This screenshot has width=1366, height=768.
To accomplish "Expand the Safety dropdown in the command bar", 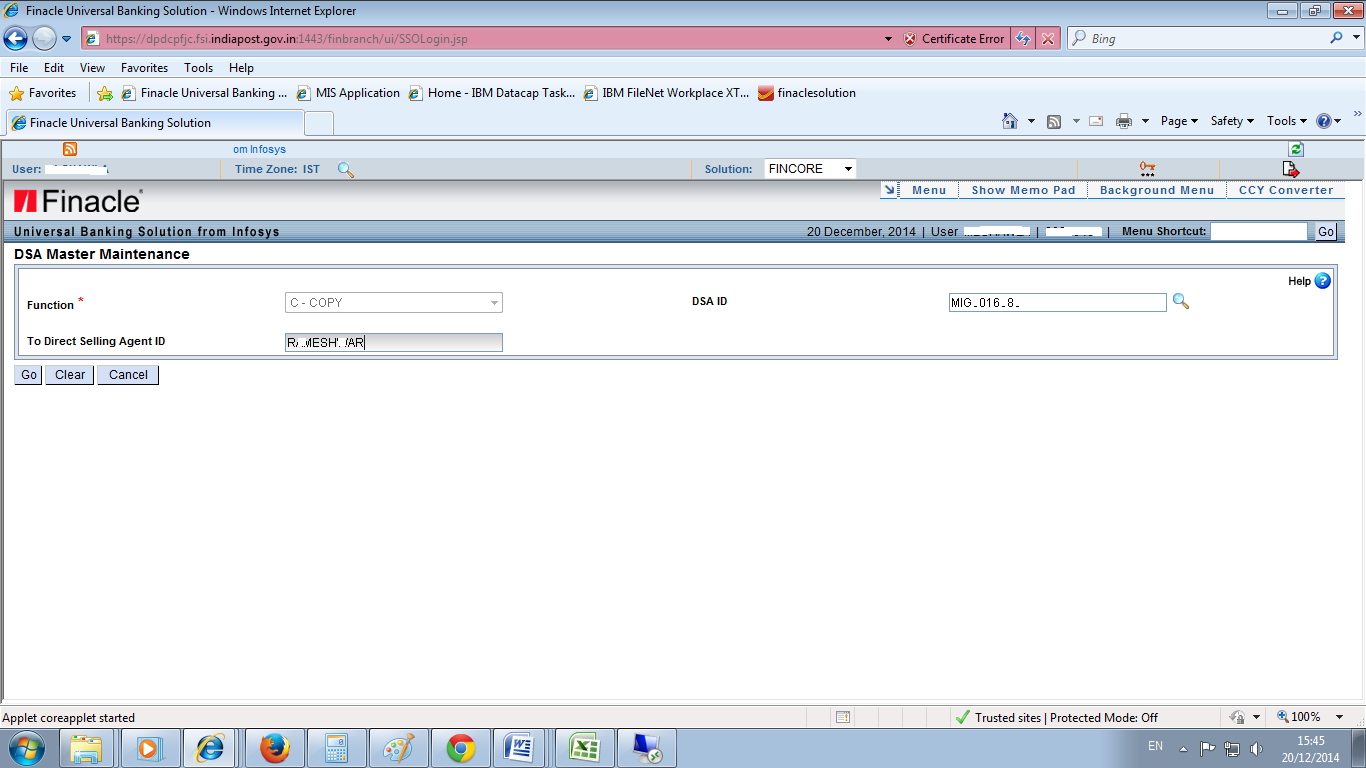I will click(x=1231, y=120).
